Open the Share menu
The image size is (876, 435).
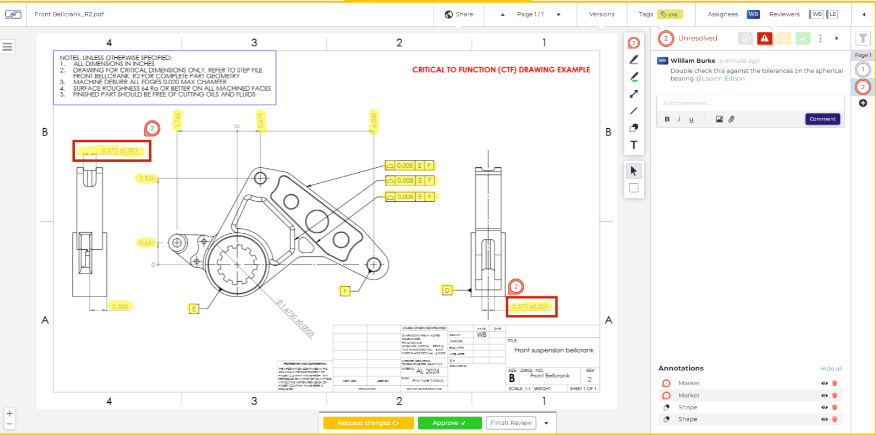459,15
